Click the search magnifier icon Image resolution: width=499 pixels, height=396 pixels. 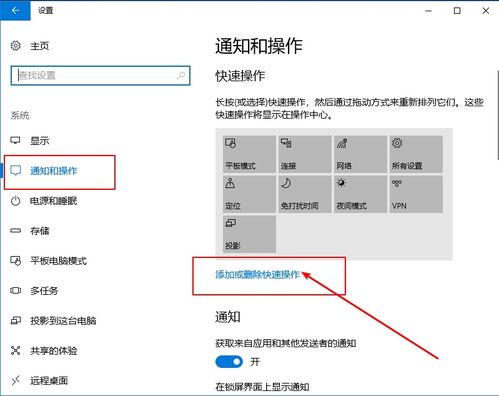181,75
